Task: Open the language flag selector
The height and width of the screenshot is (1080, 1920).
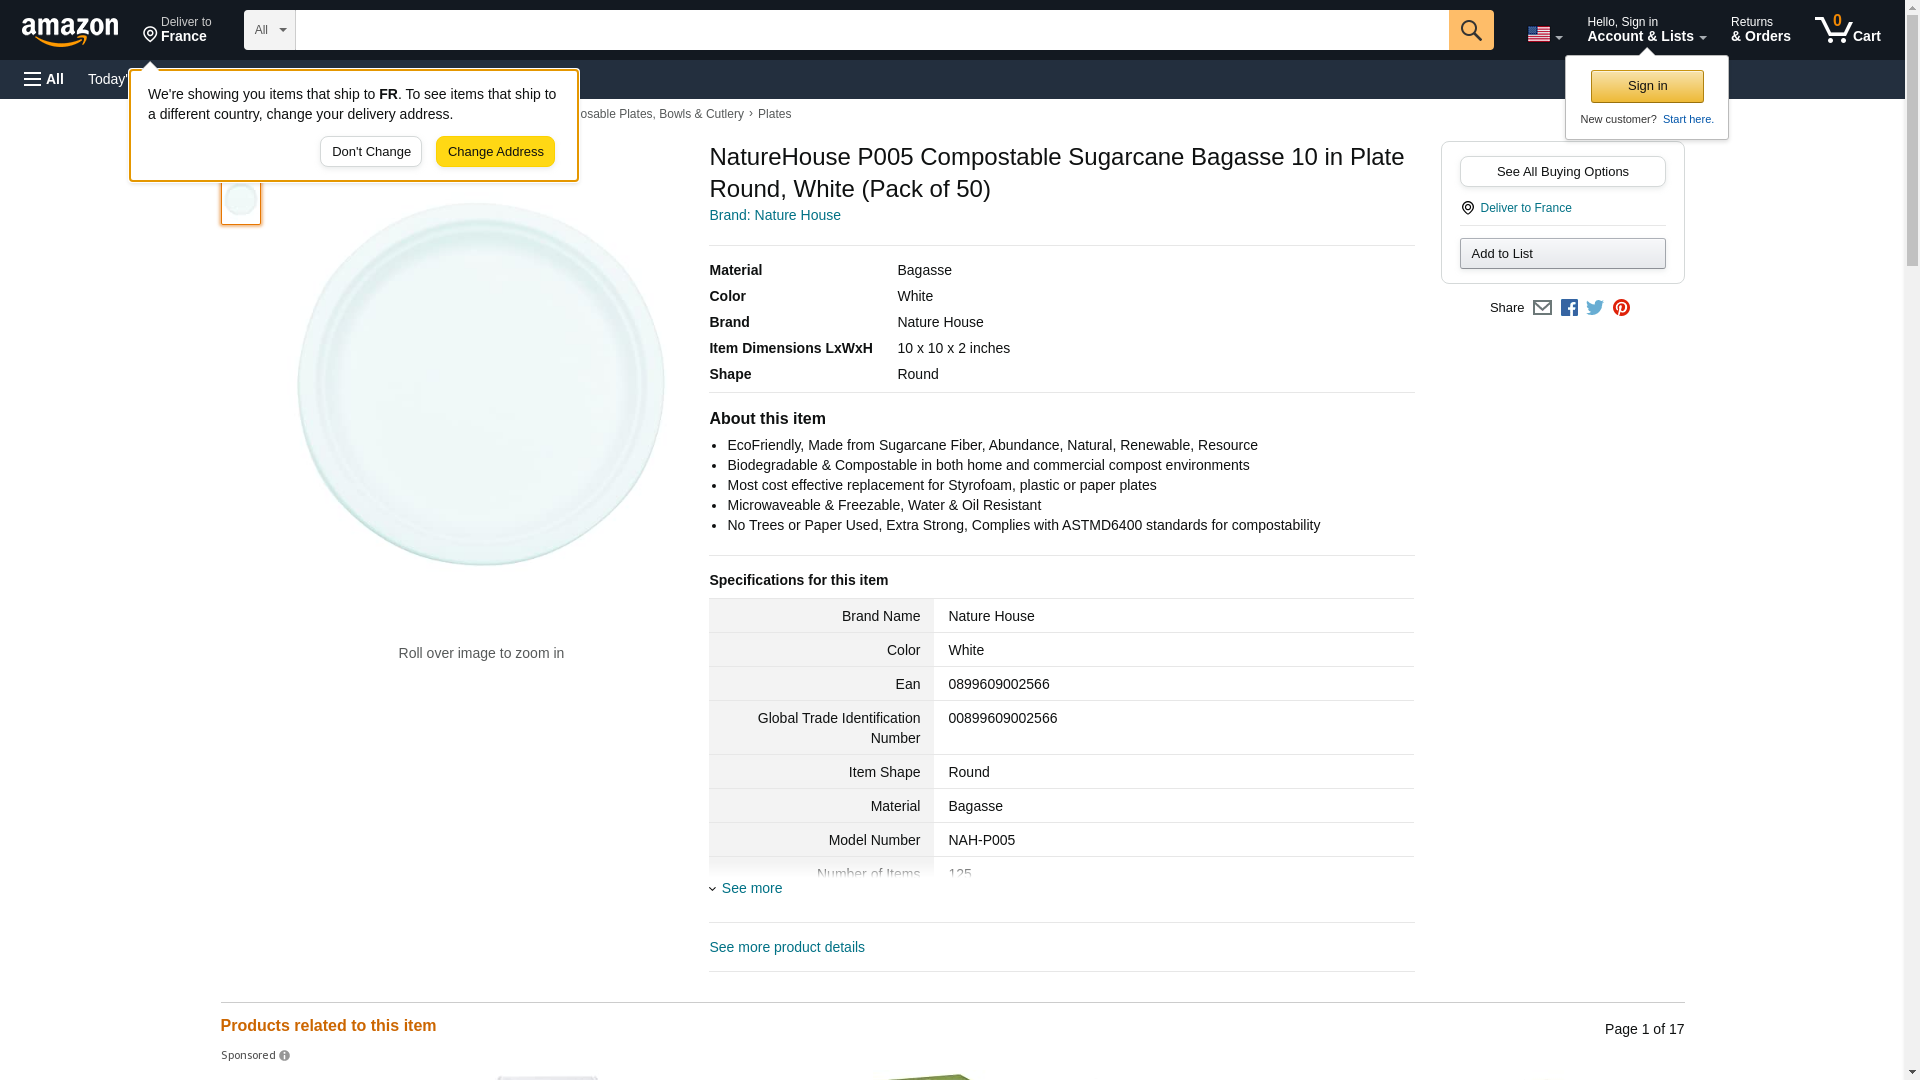Action: (x=1544, y=34)
